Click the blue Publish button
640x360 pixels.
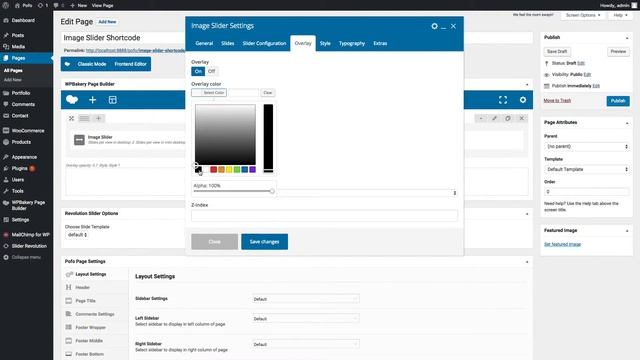point(618,101)
